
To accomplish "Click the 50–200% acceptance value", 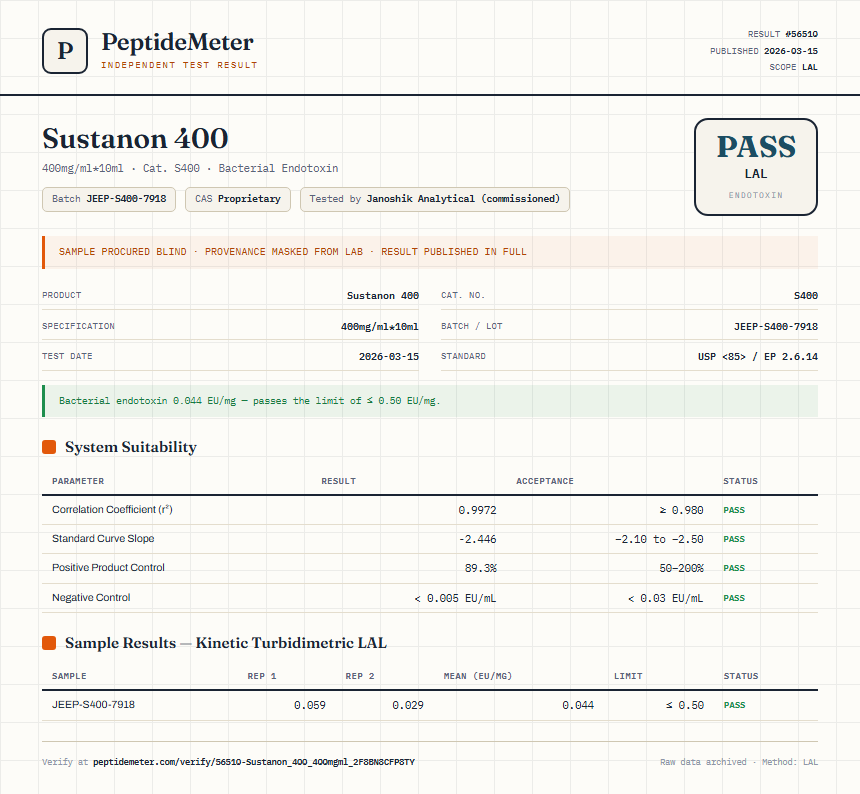I will click(x=681, y=568).
